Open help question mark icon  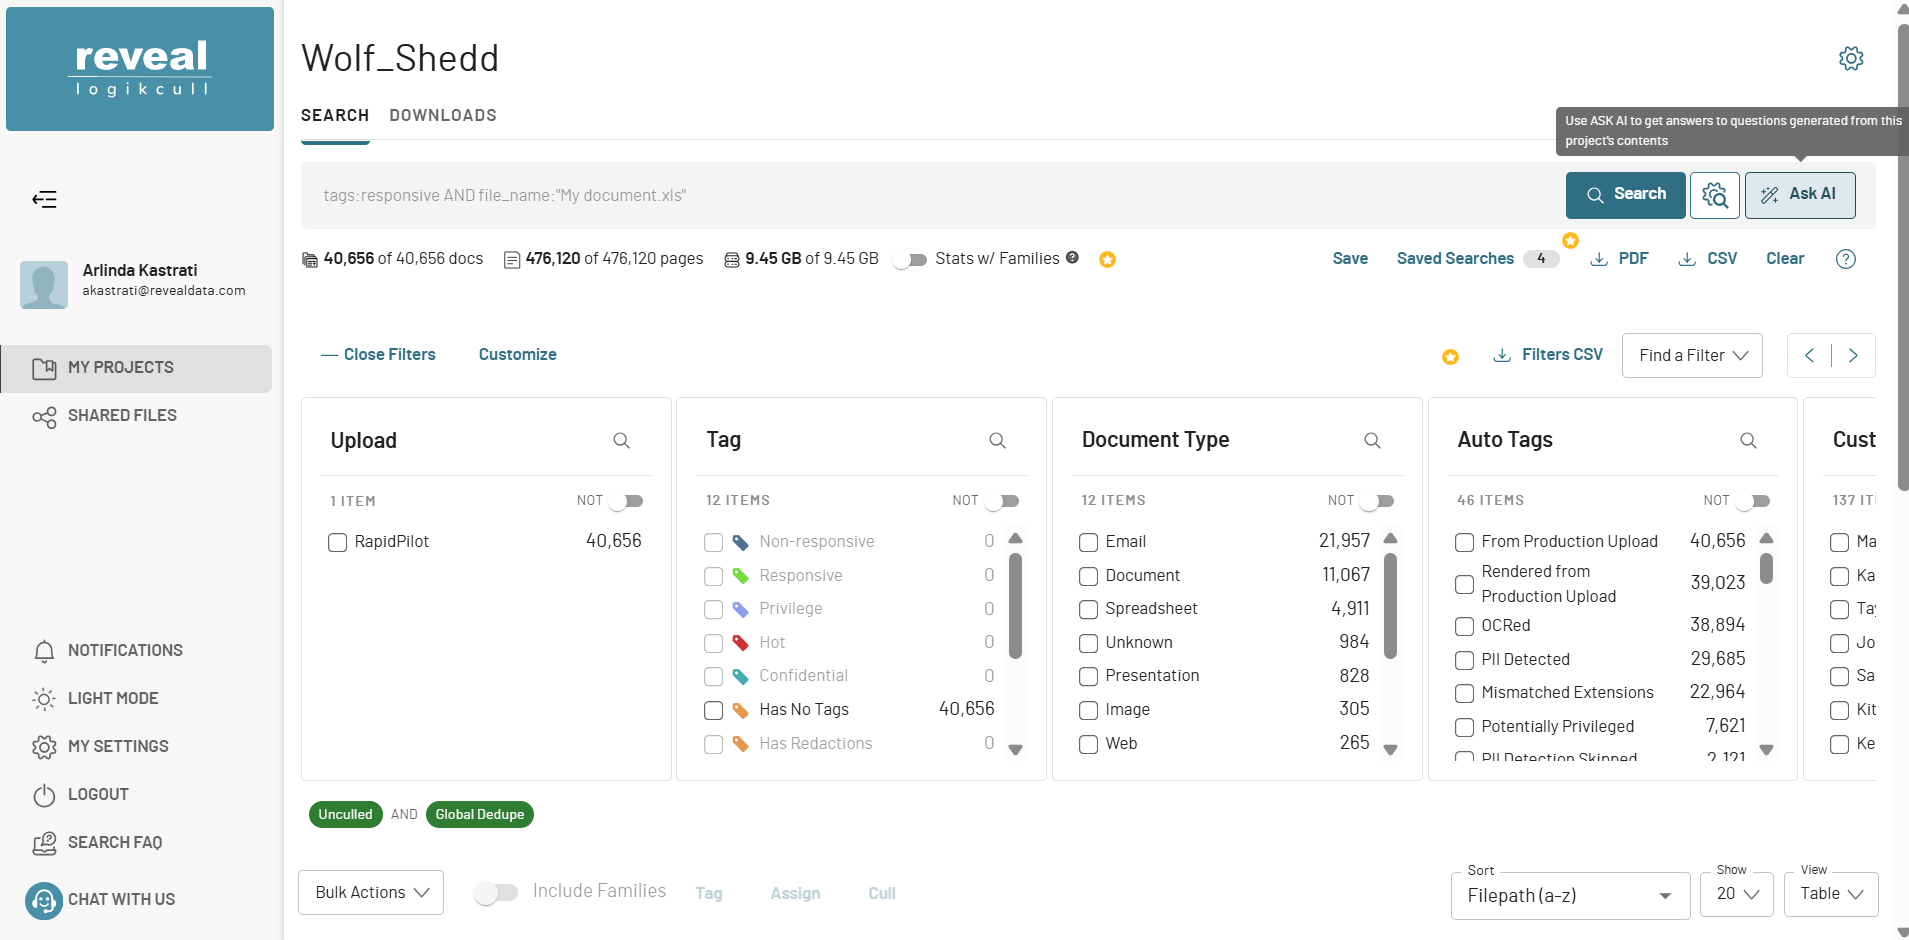point(1845,259)
